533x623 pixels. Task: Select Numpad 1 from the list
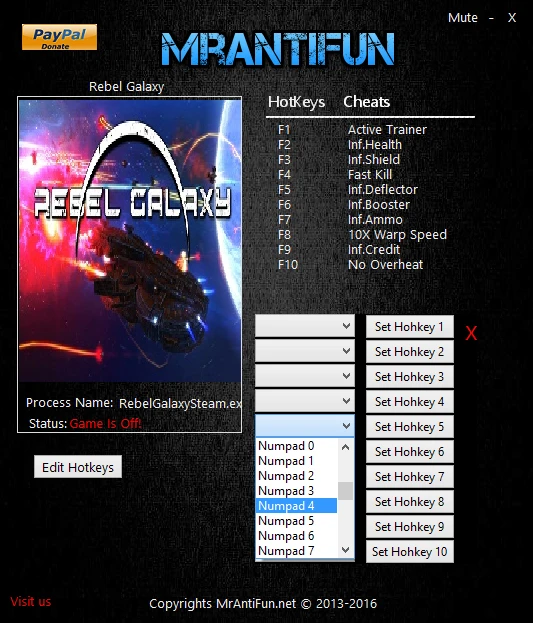pos(297,461)
